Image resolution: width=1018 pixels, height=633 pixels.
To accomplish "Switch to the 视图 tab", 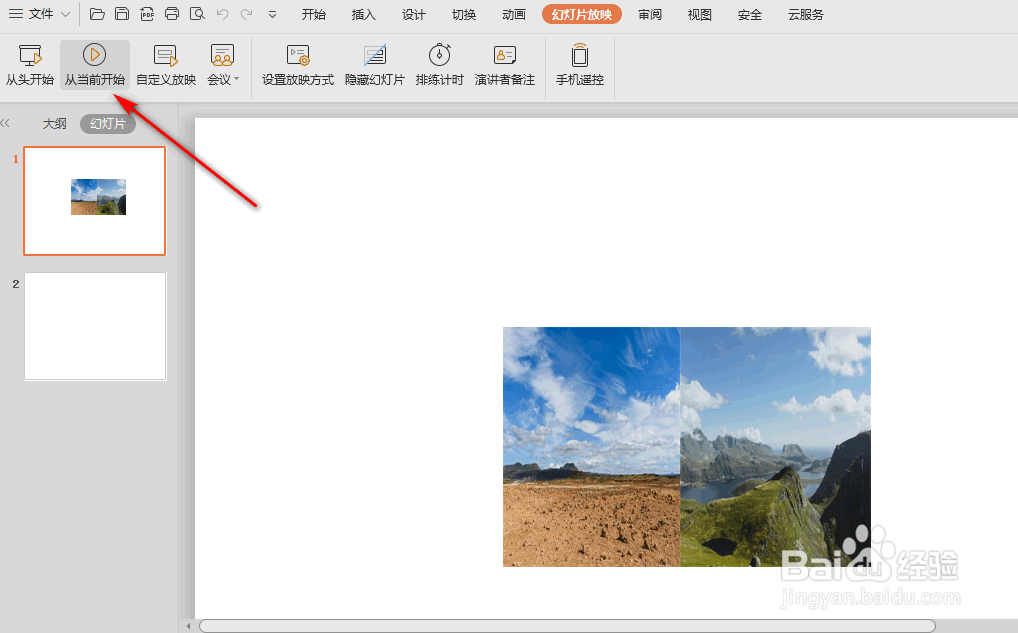I will point(700,14).
